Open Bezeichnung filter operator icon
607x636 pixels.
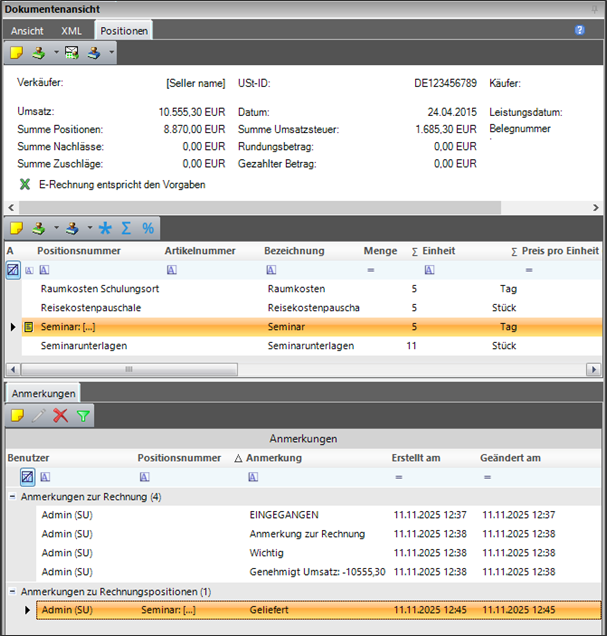pos(271,270)
